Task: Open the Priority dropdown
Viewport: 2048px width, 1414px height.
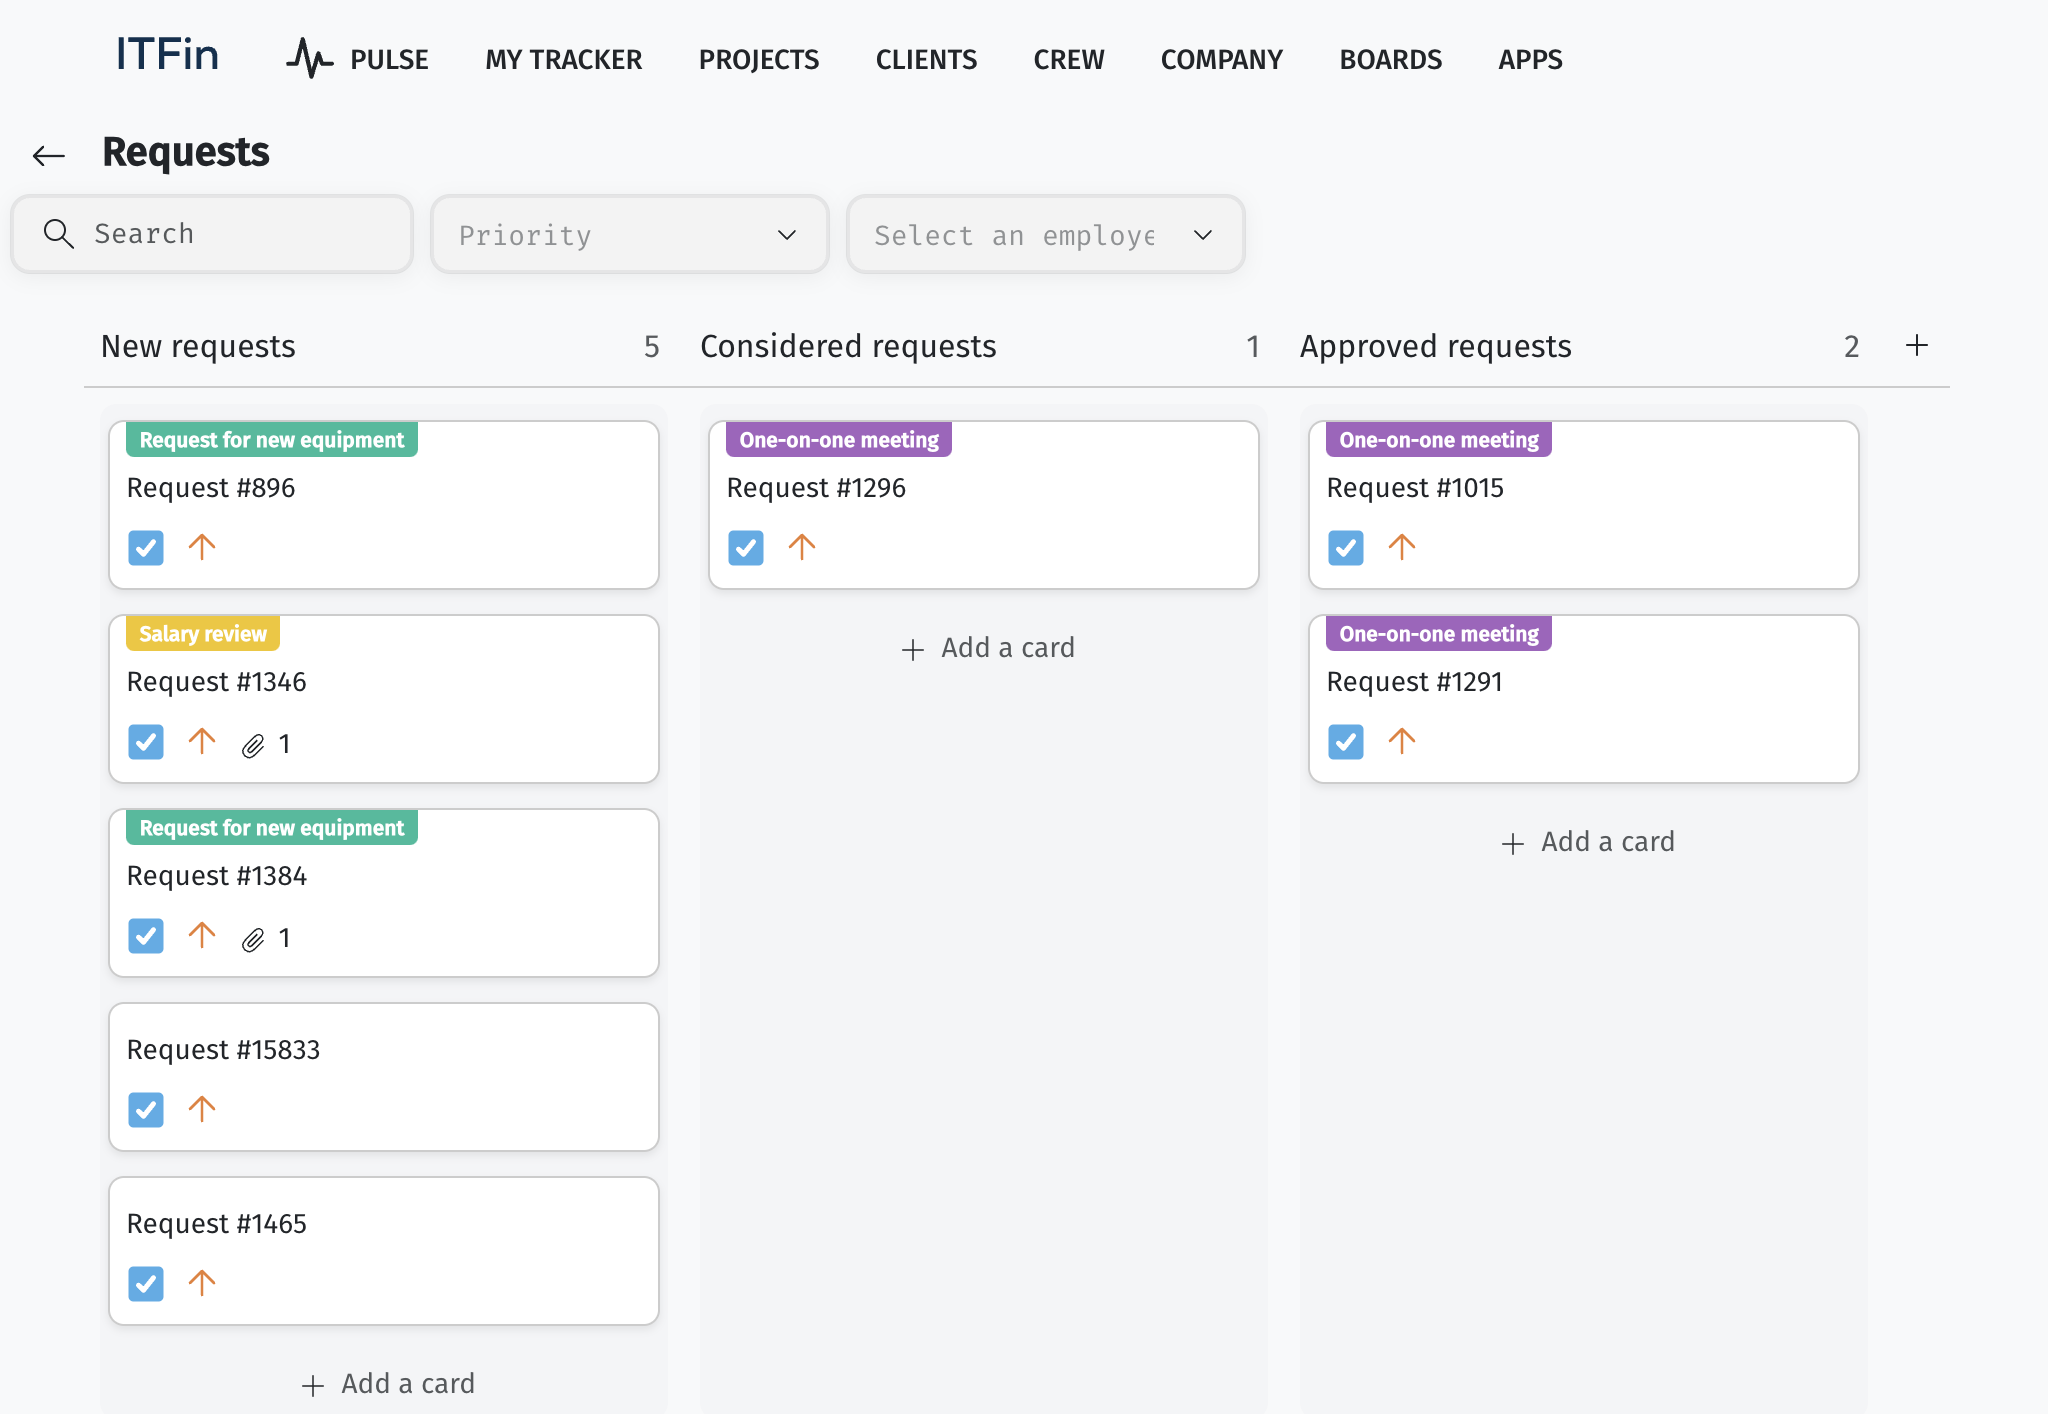Action: (630, 234)
